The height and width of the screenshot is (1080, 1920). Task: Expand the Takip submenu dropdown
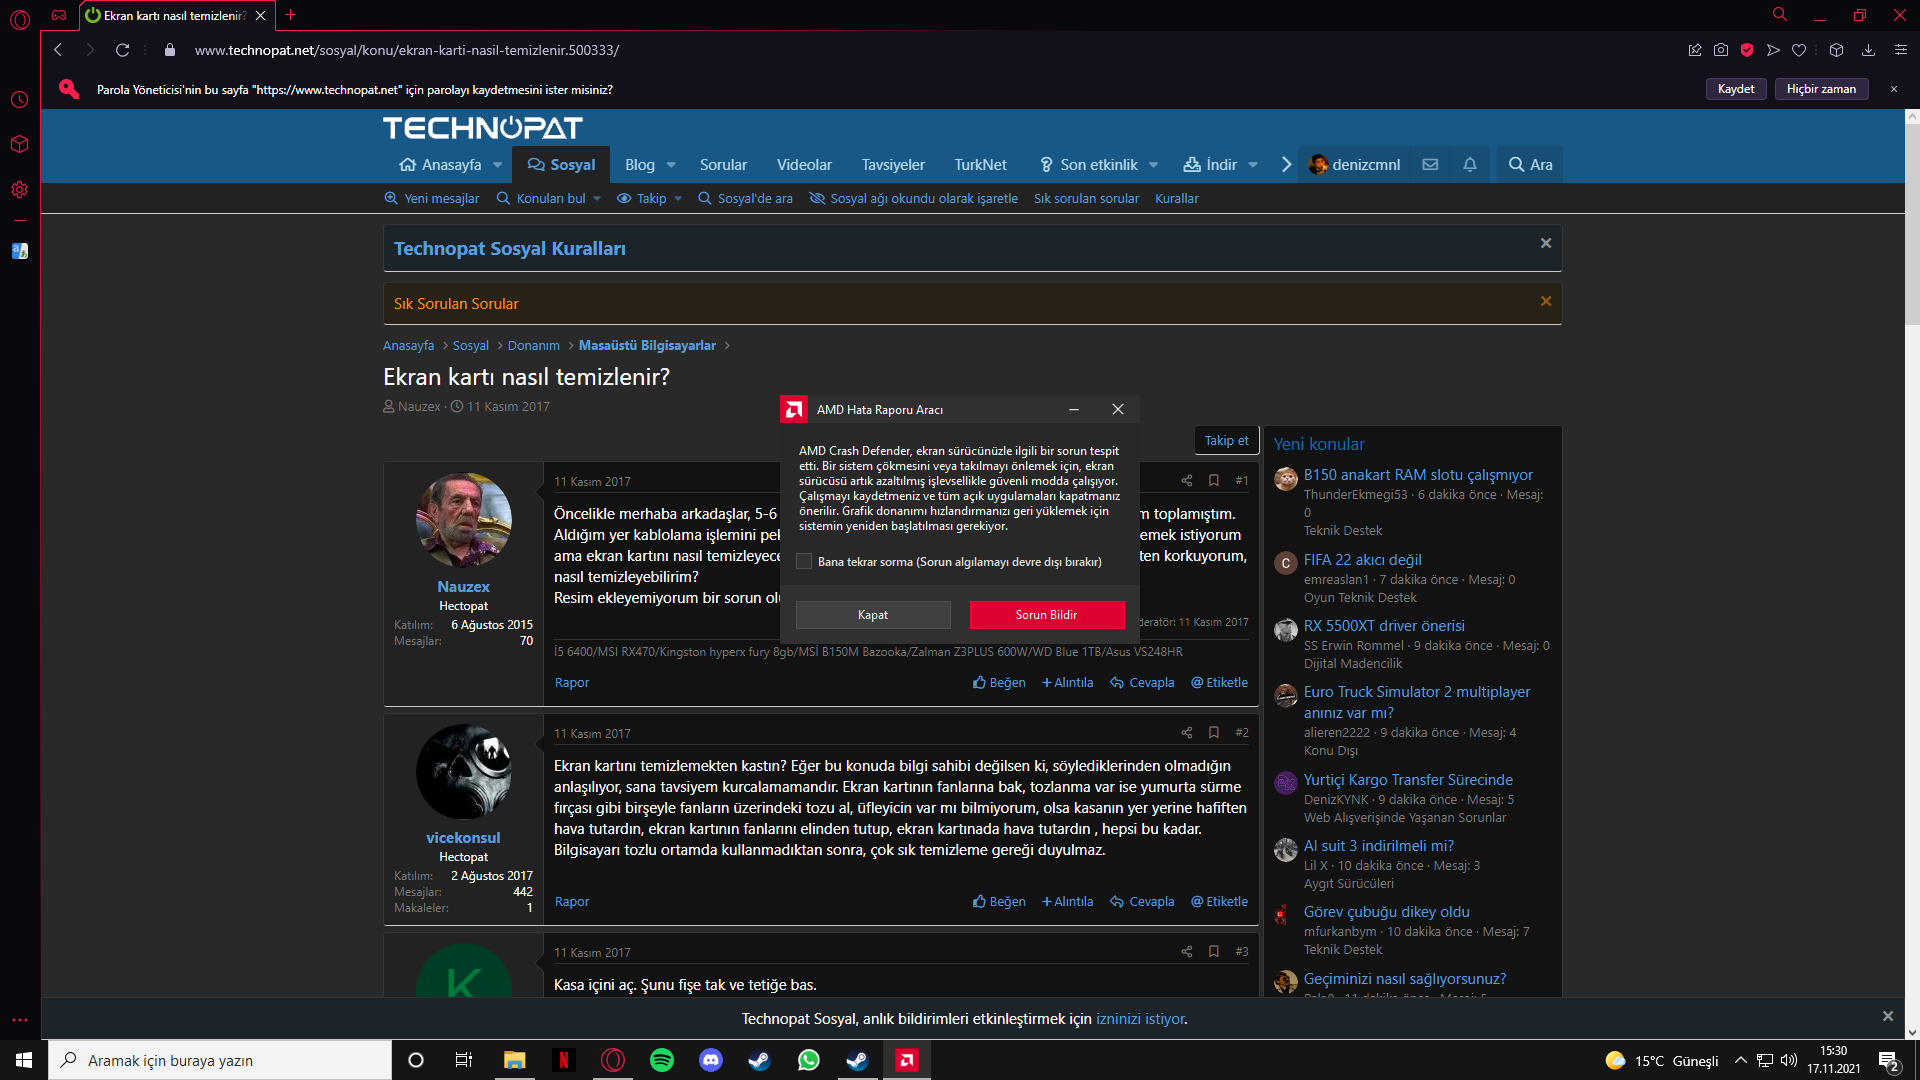(678, 199)
